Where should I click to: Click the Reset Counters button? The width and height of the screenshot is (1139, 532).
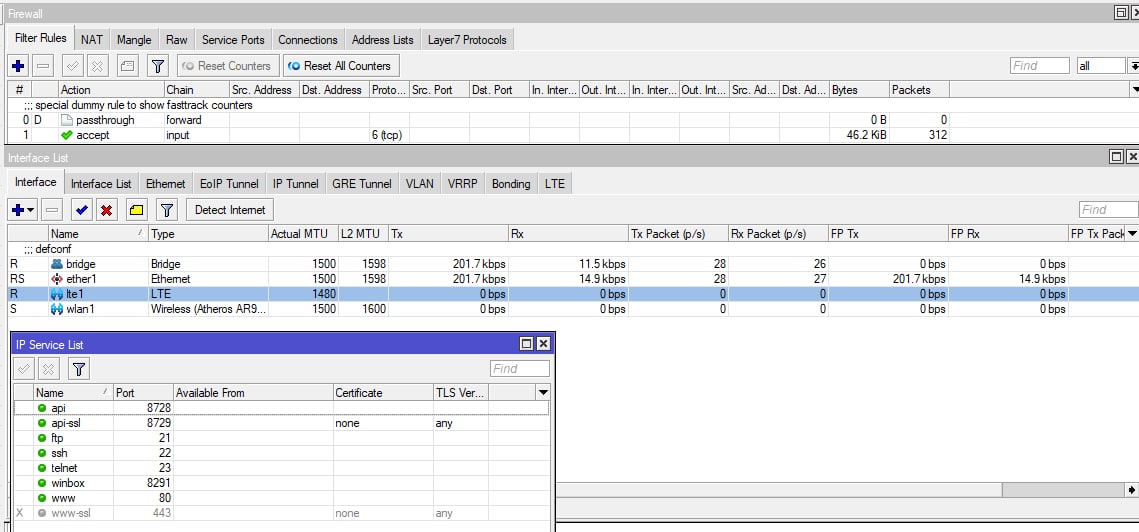[228, 65]
